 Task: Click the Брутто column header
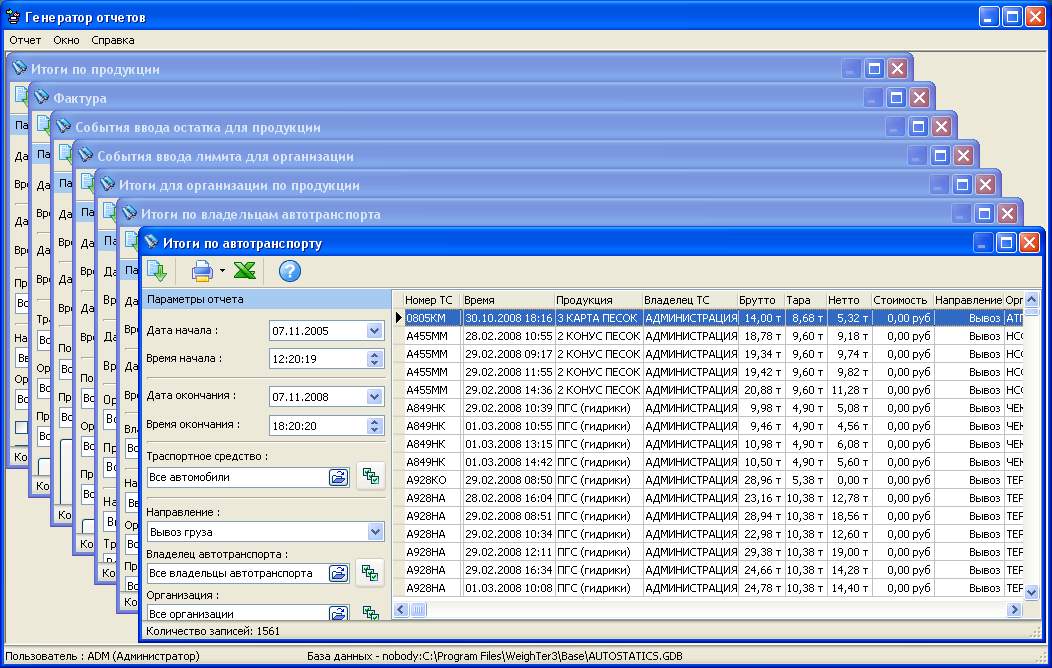[758, 300]
